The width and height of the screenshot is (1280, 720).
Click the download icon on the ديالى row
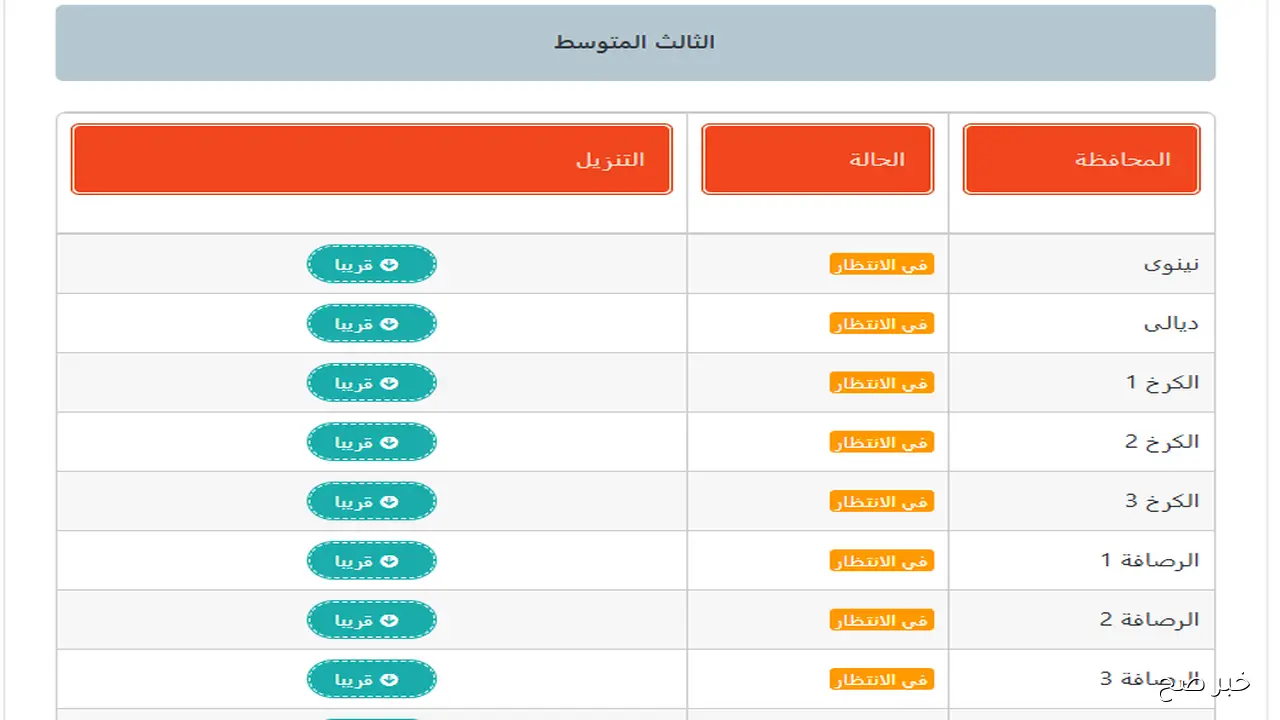[390, 322]
